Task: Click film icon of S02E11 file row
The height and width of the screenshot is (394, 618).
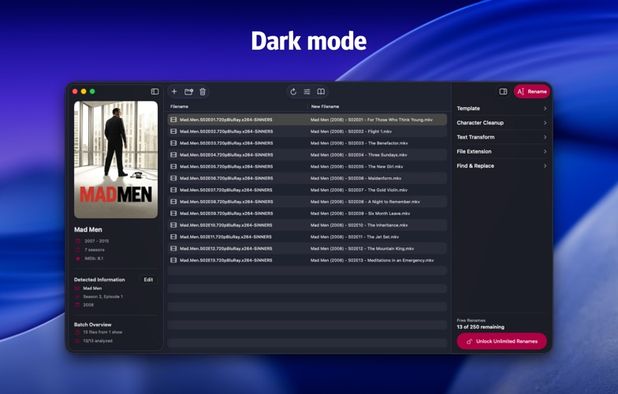Action: tap(173, 237)
